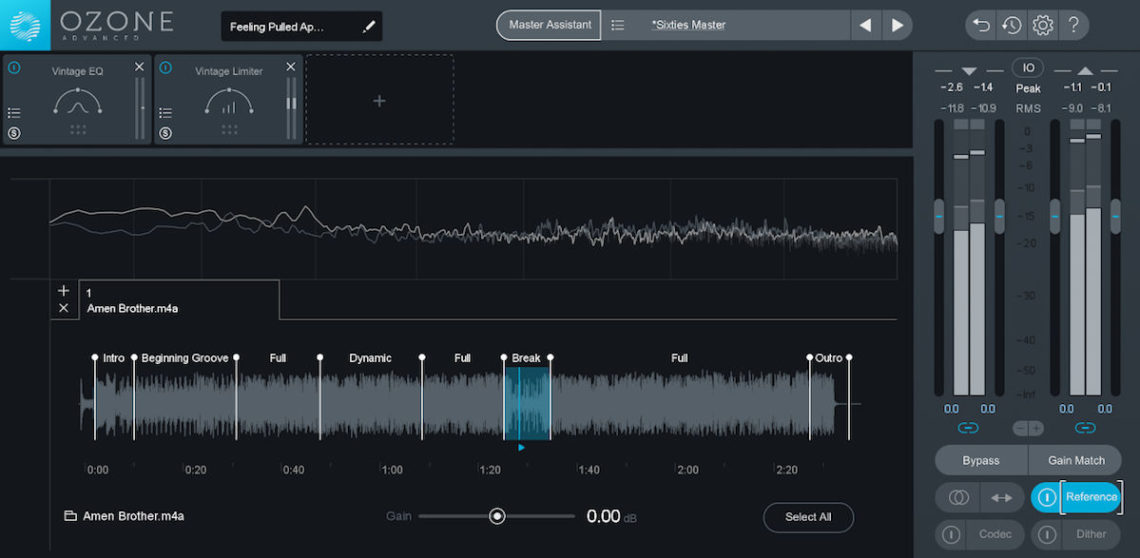Launch Master Assistant
The image size is (1140, 558).
click(548, 25)
